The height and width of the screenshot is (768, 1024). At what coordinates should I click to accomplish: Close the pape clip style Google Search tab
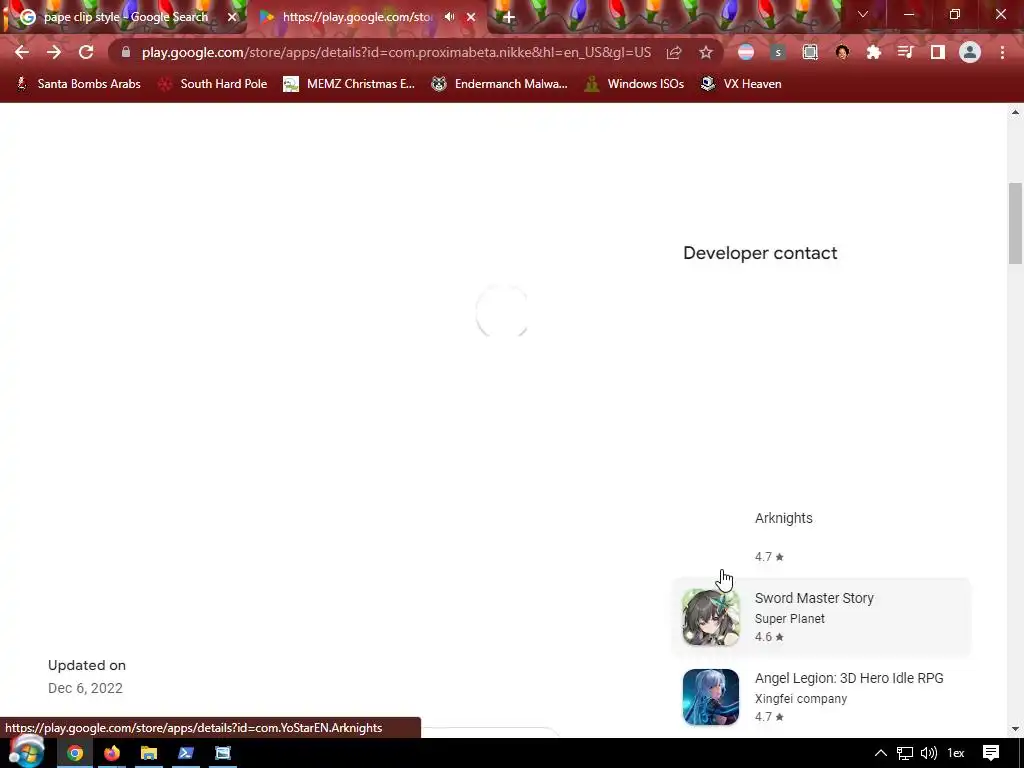232,17
